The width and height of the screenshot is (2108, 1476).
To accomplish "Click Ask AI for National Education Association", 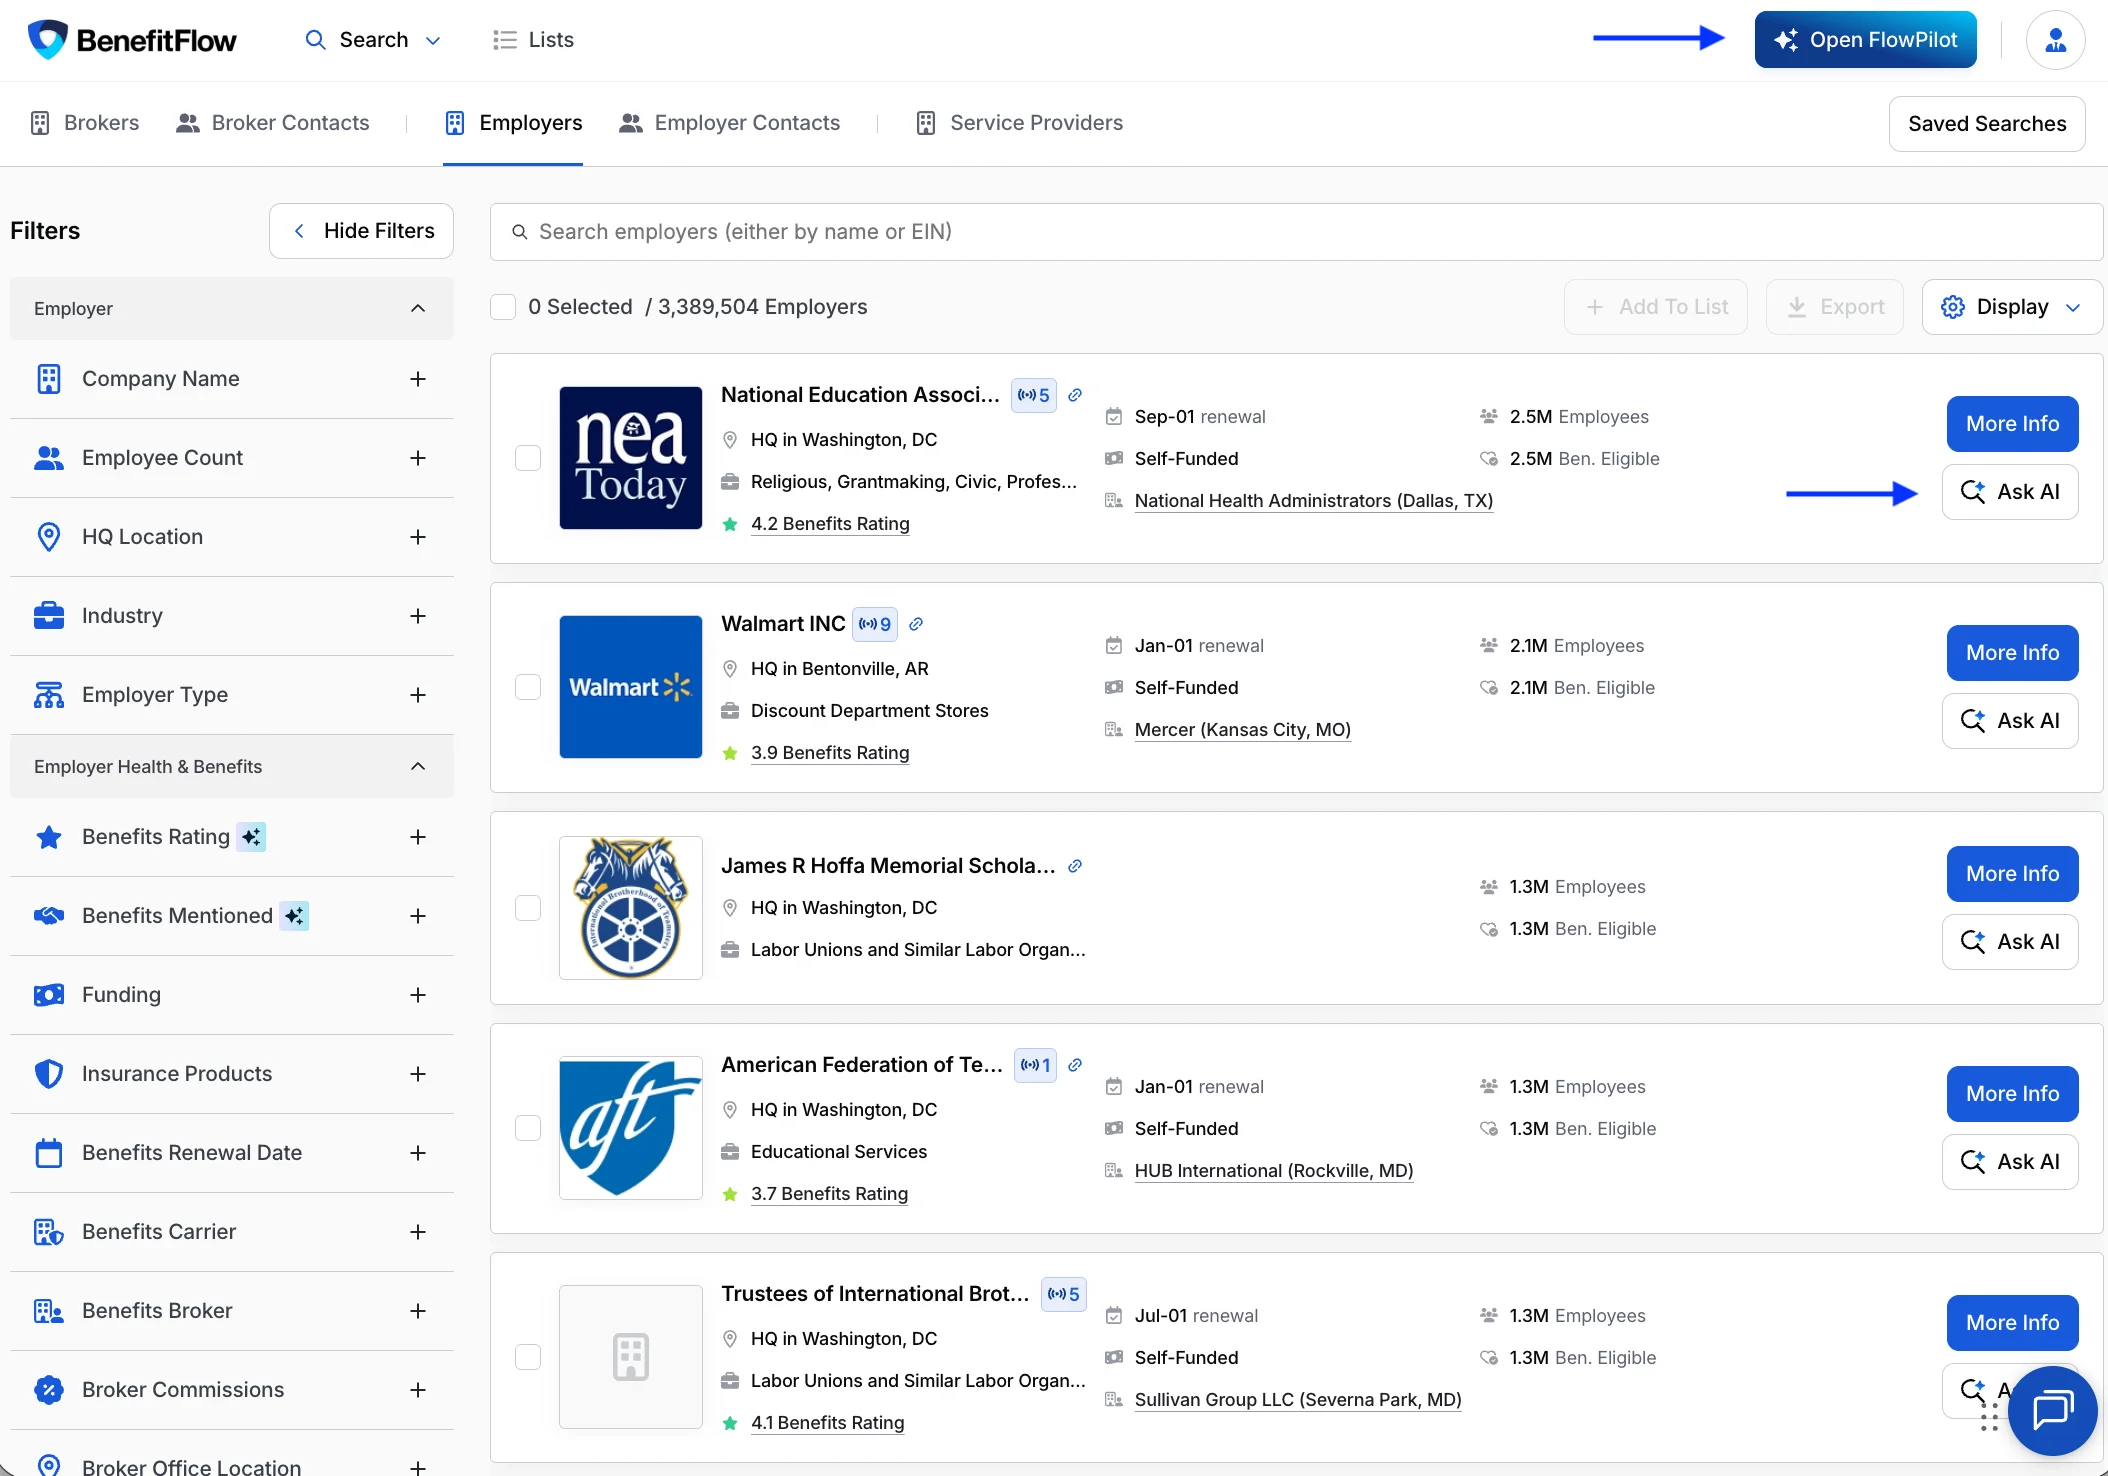I will [x=2010, y=492].
